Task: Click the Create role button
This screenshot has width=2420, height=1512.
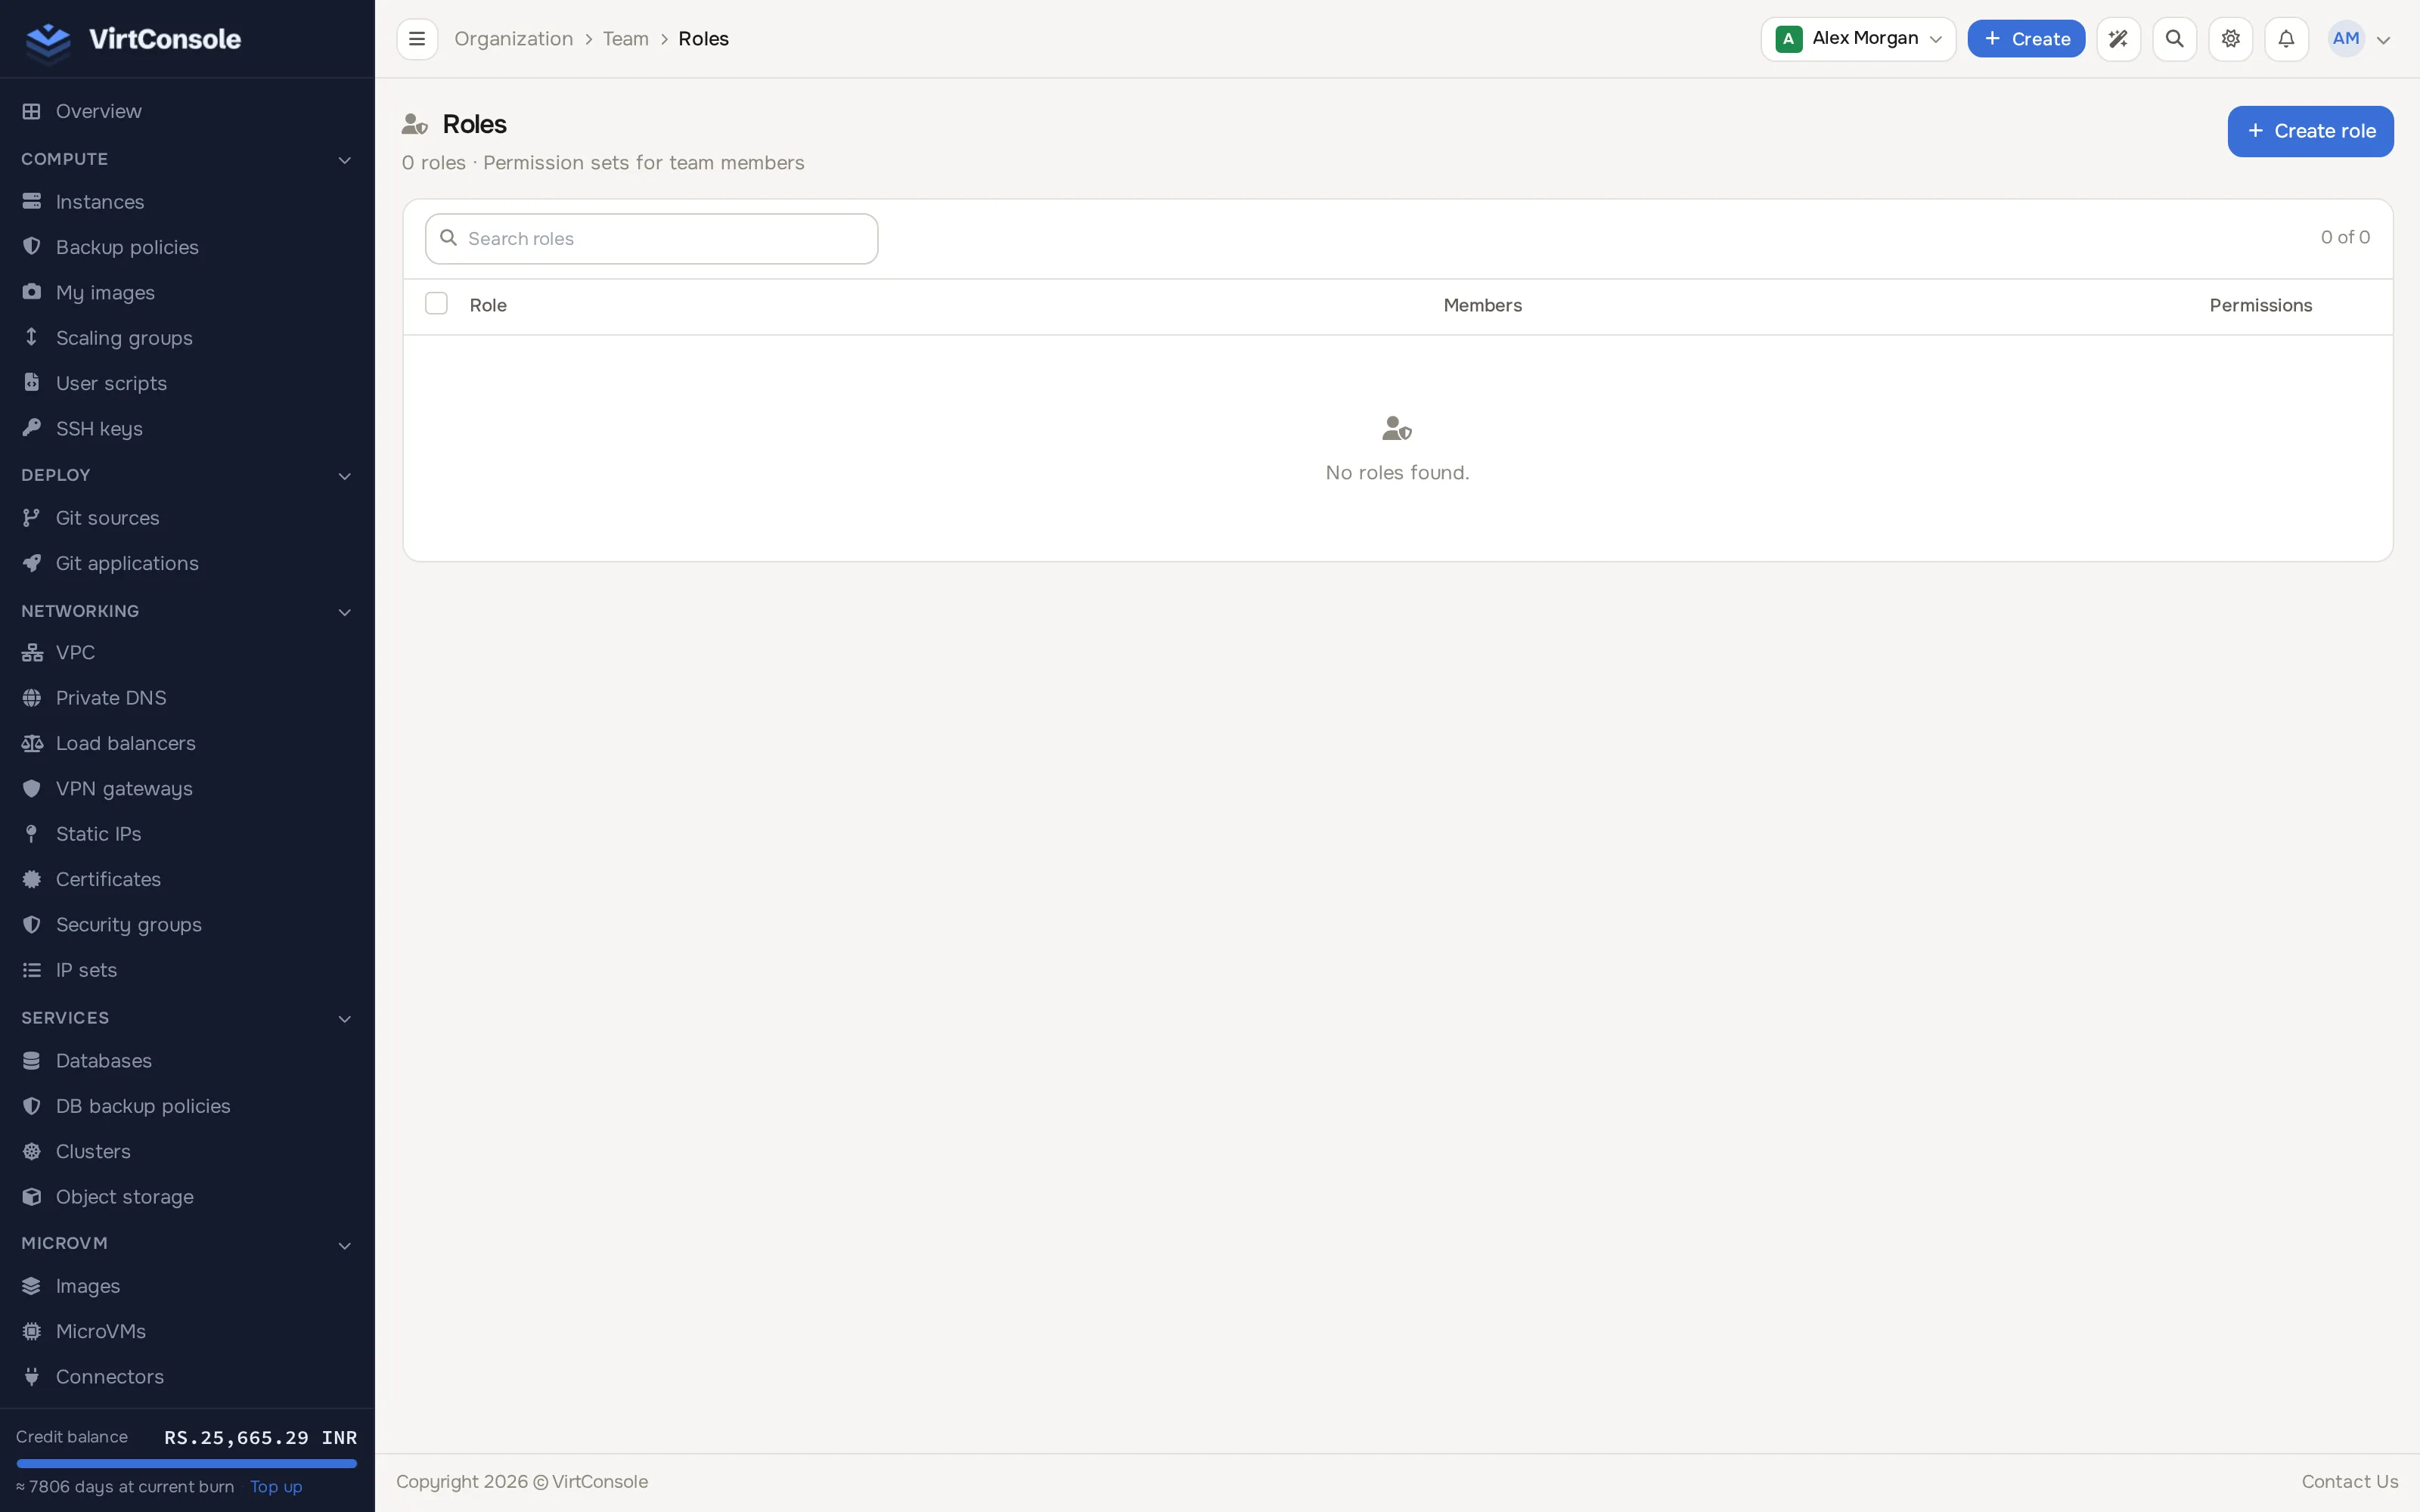Action: click(2310, 131)
